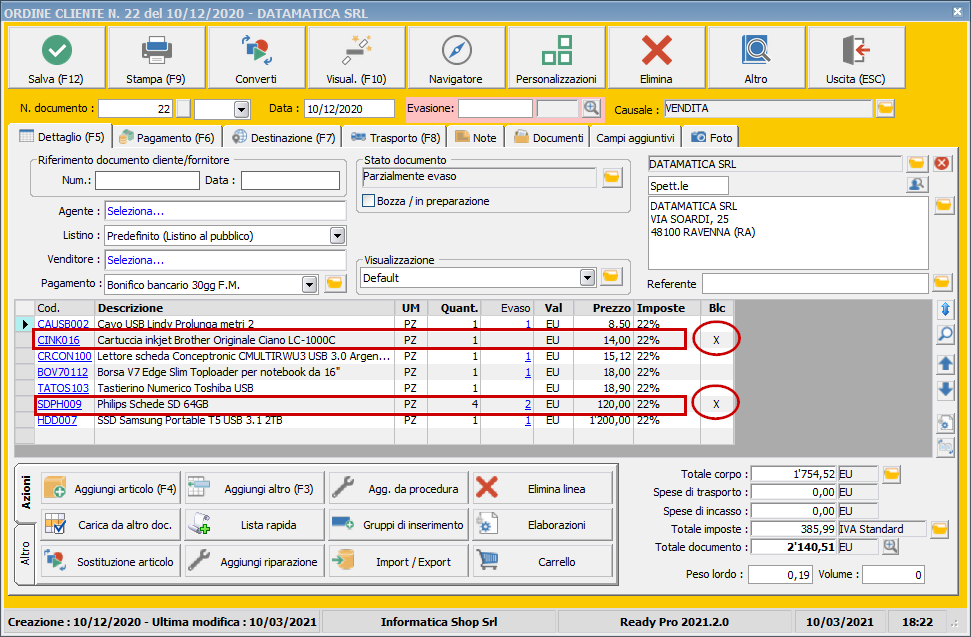Remove the customer with the red X icon
The width and height of the screenshot is (971, 637).
click(942, 163)
